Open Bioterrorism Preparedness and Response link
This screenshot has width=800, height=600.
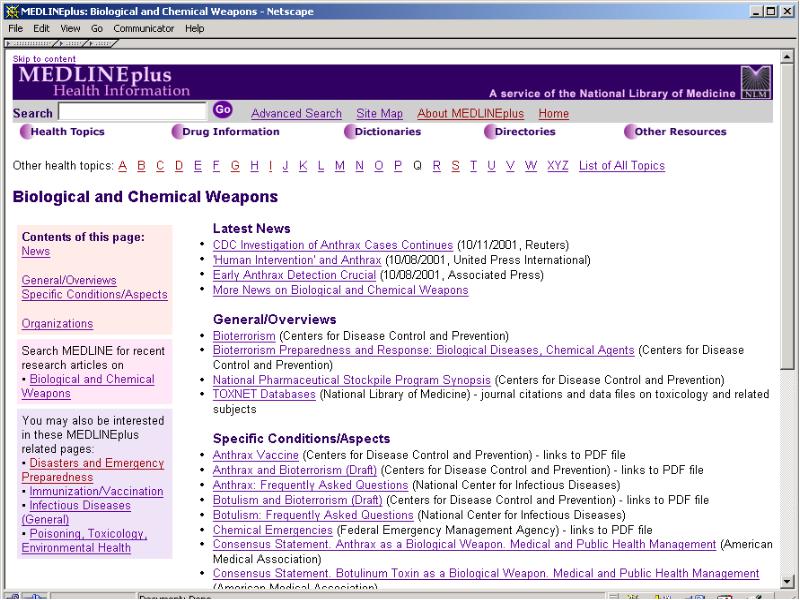coord(423,351)
